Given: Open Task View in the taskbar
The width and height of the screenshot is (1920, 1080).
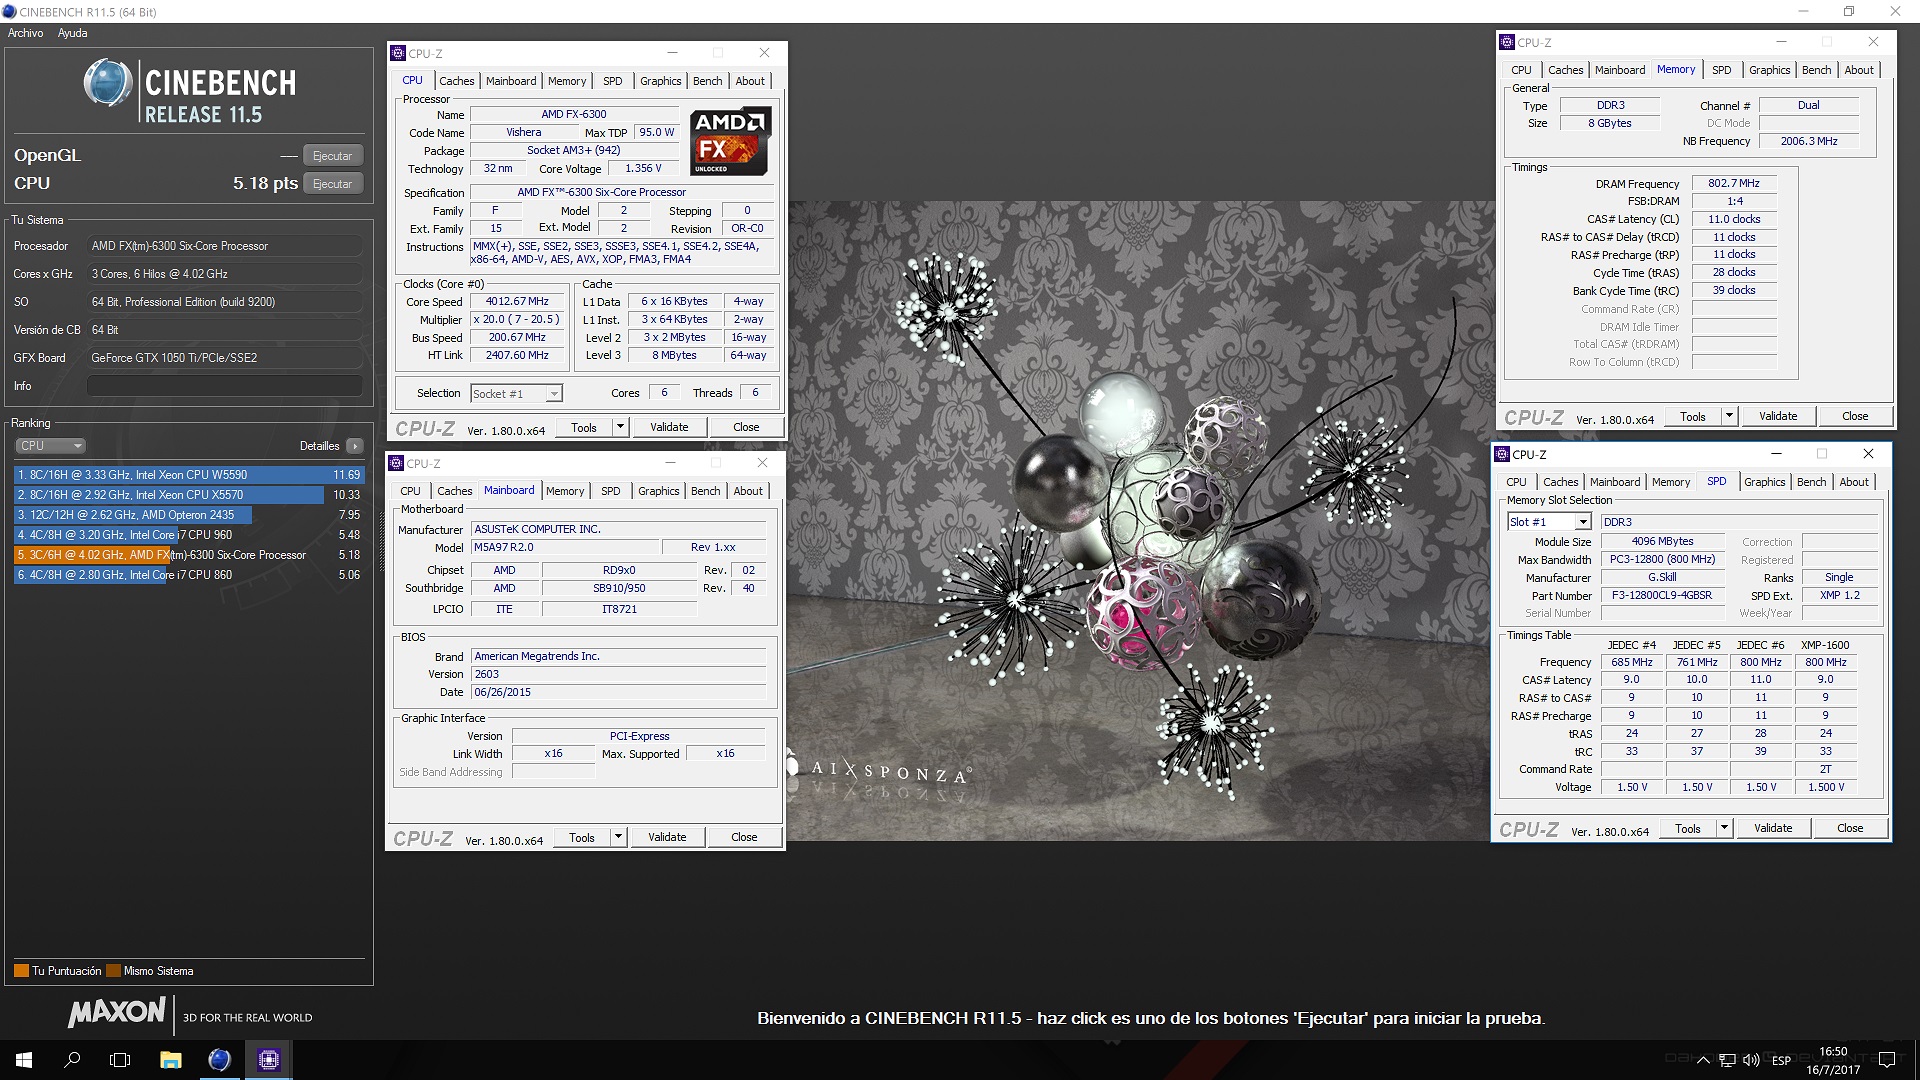Looking at the screenshot, I should 120,1060.
